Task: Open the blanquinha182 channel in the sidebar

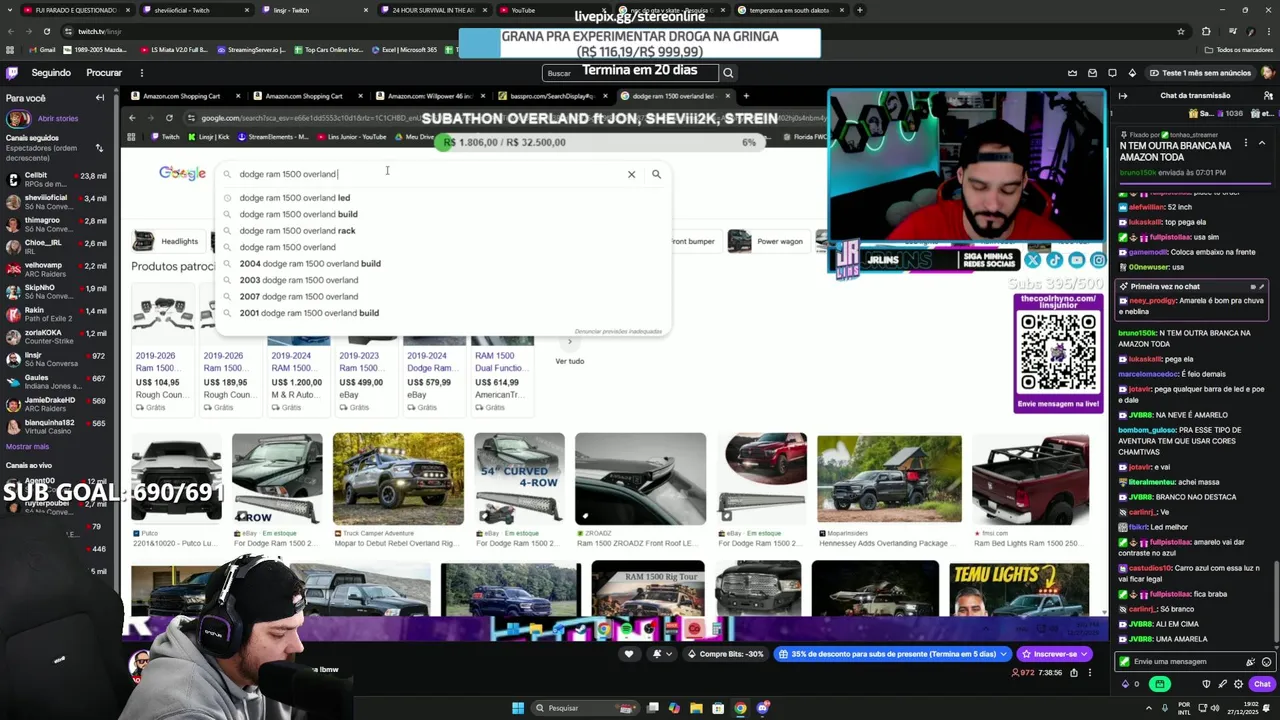Action: coord(56,427)
